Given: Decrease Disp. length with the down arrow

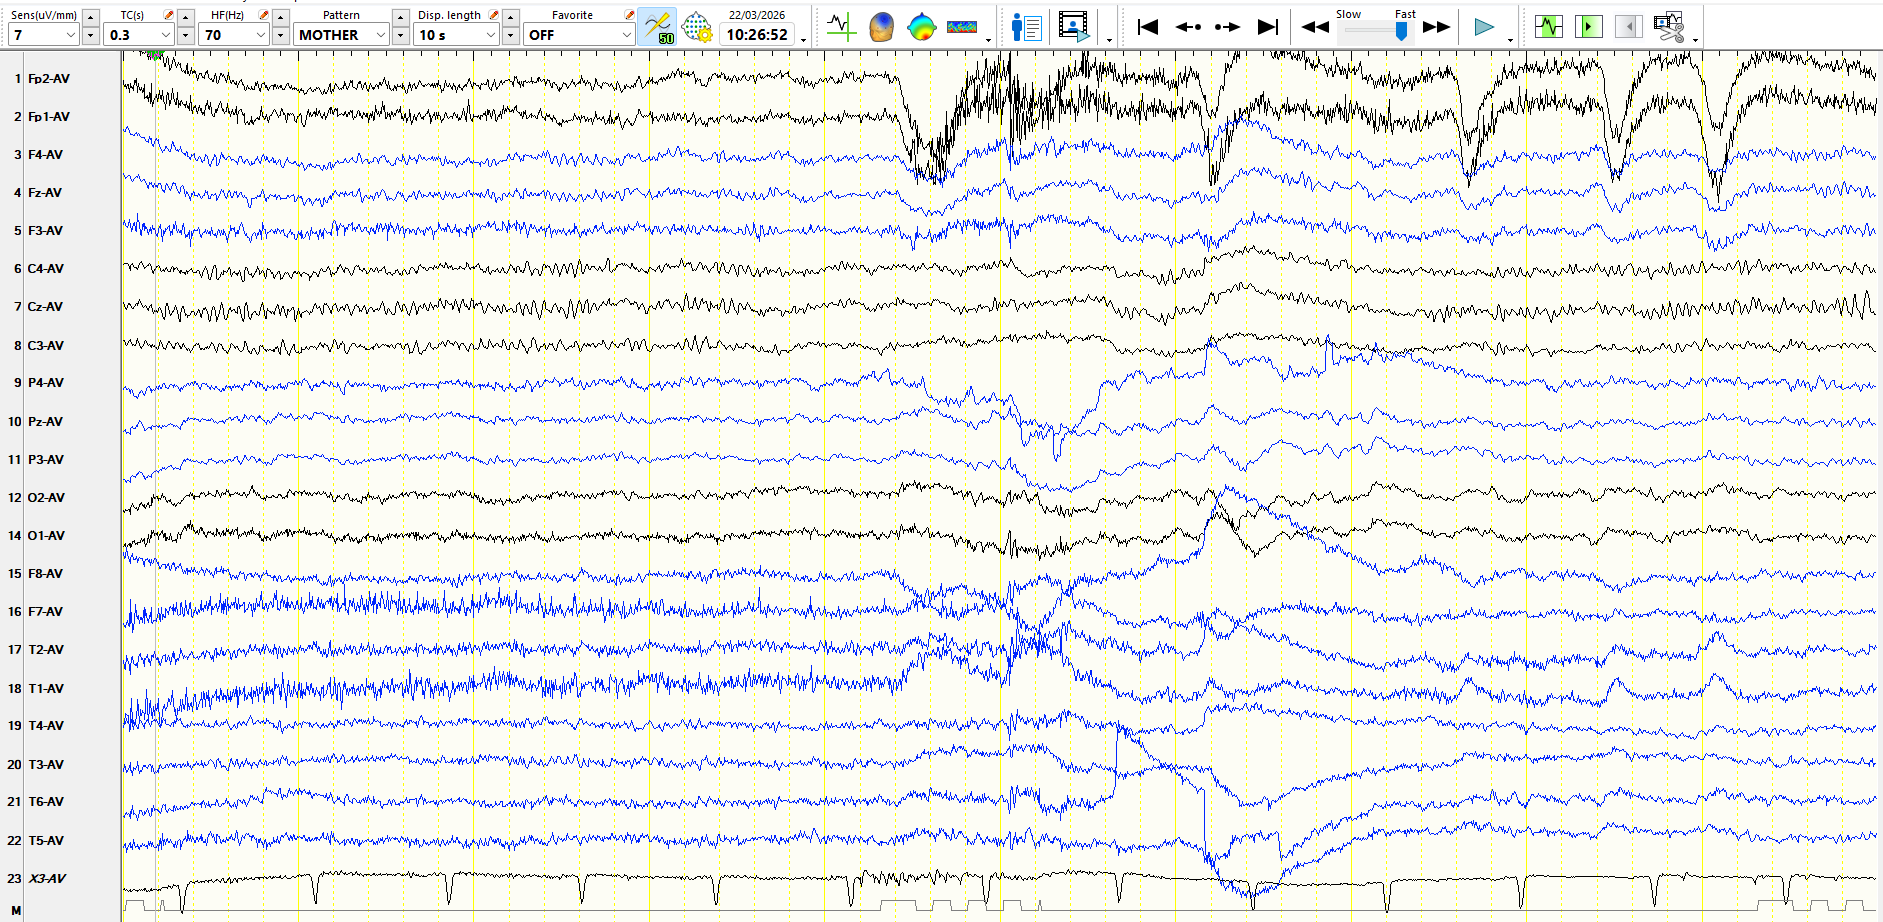Looking at the screenshot, I should coord(510,35).
